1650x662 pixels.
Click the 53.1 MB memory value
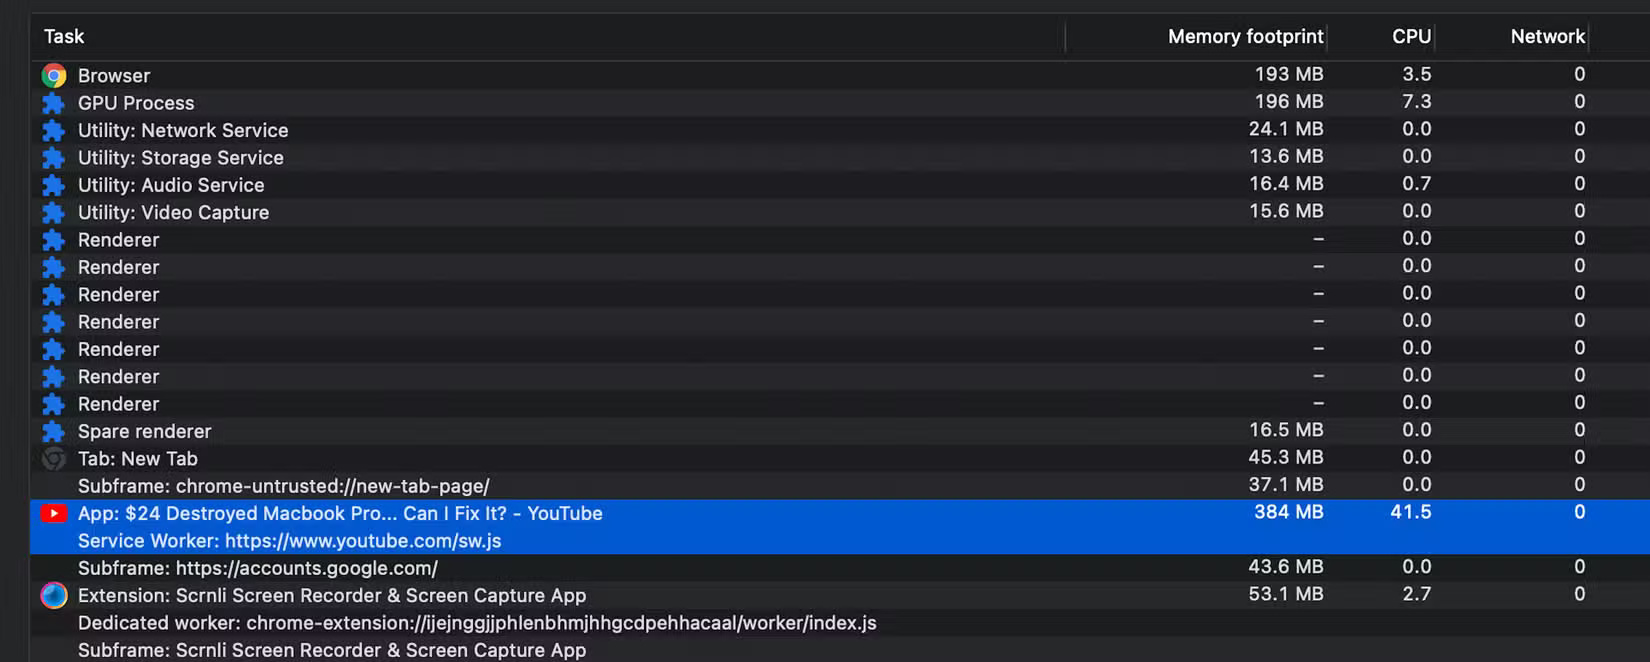tap(1286, 594)
